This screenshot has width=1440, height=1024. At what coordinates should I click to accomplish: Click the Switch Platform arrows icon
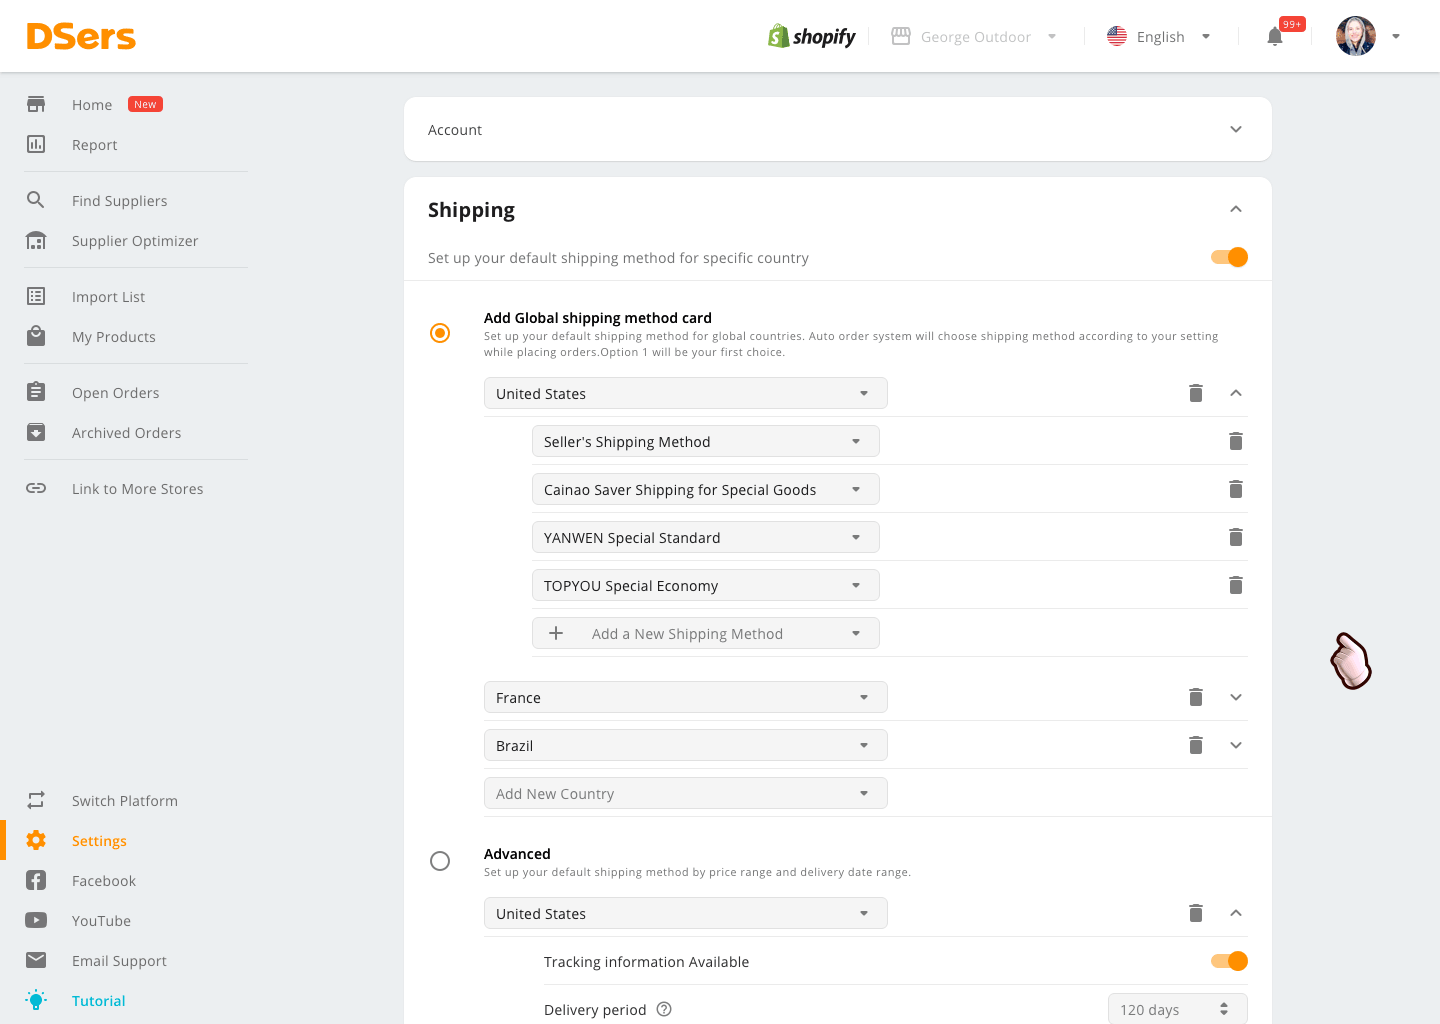(36, 800)
